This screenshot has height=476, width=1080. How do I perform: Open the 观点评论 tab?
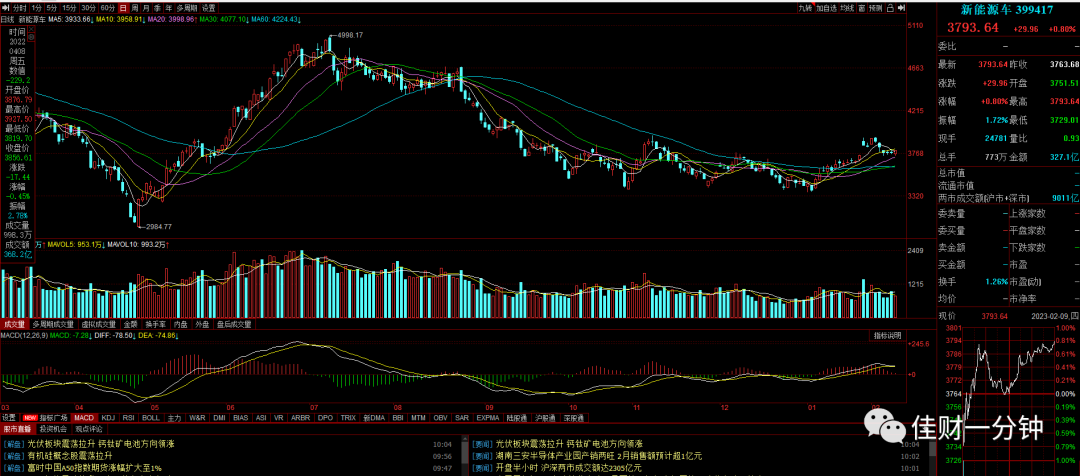click(89, 428)
